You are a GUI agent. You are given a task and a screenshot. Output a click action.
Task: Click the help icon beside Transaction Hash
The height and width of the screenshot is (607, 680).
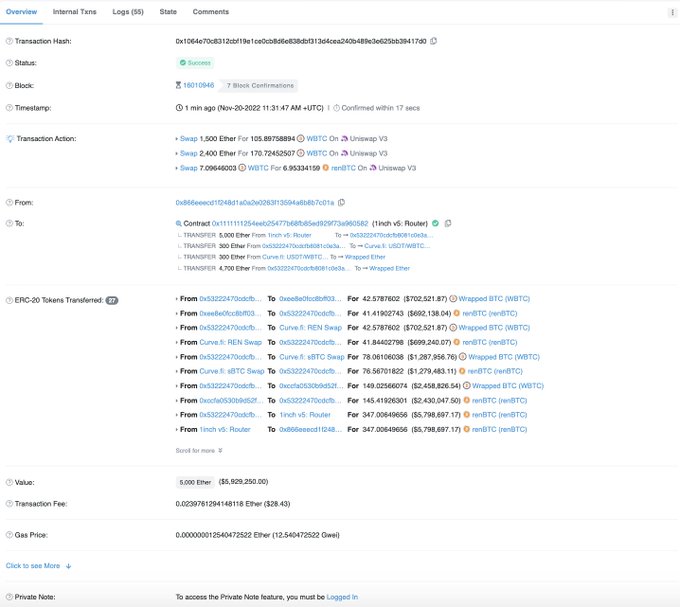pos(9,41)
